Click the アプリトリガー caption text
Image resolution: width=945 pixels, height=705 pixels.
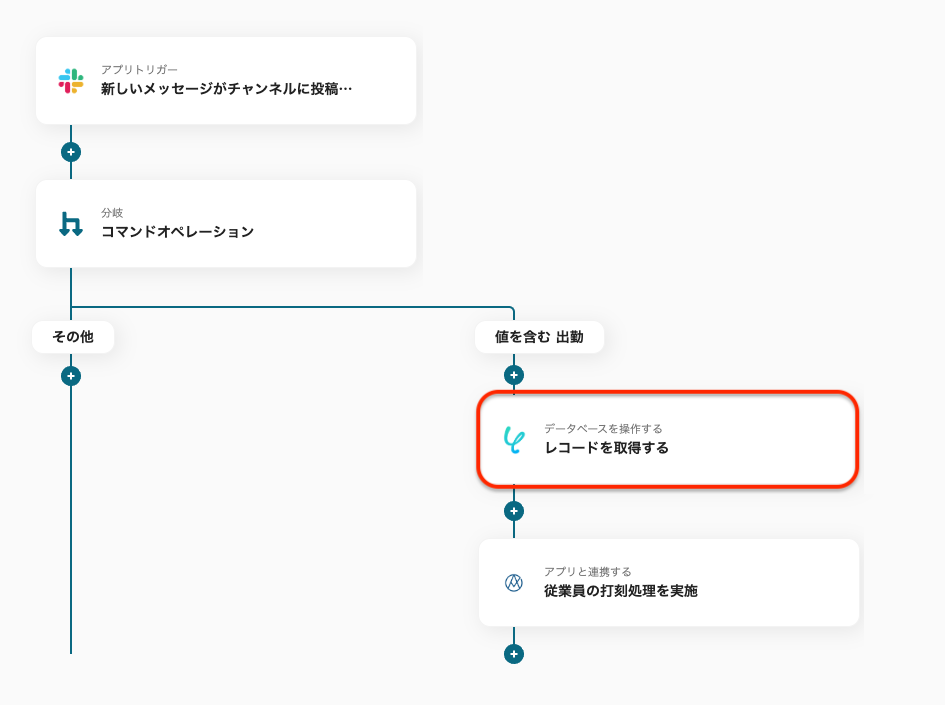click(139, 70)
